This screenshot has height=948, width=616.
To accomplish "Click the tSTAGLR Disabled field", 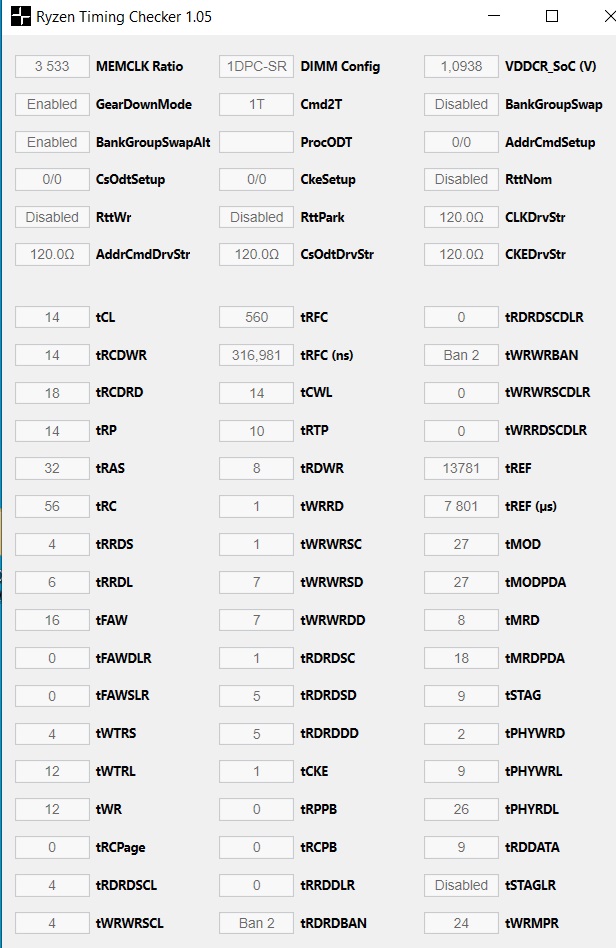I will pos(461,885).
